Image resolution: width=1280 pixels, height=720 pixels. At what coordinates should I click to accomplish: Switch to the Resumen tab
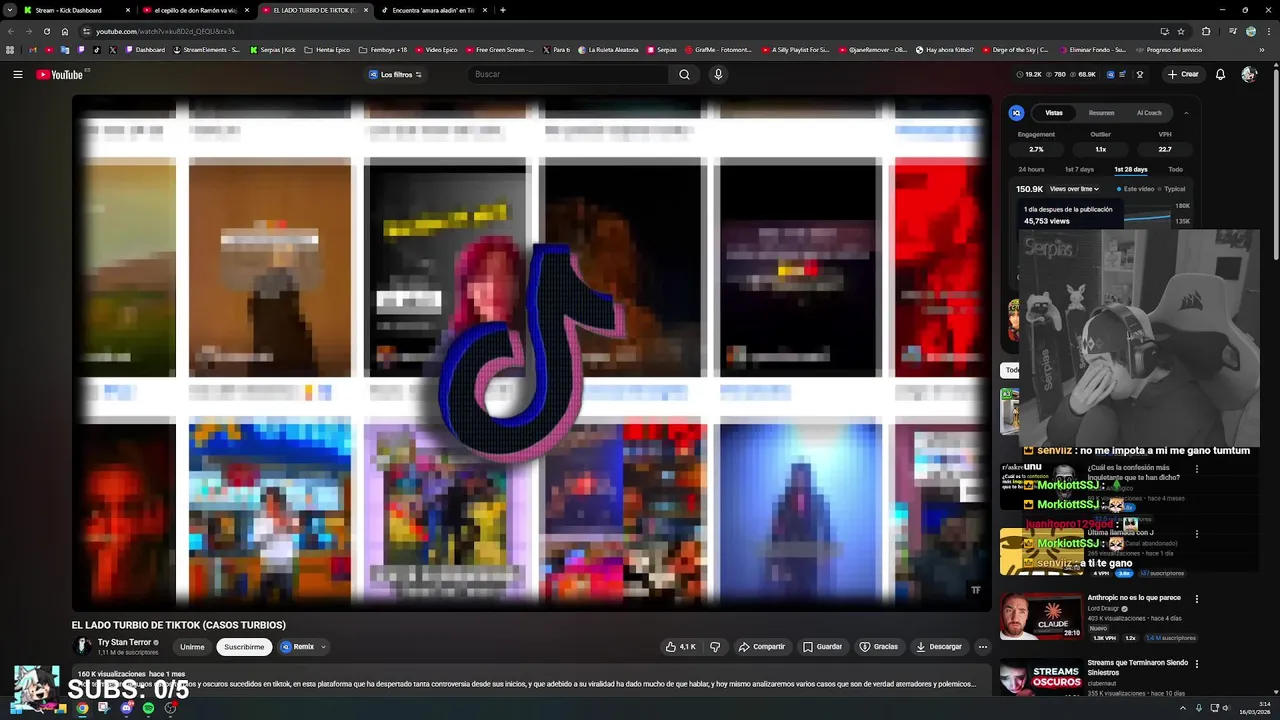click(1101, 113)
